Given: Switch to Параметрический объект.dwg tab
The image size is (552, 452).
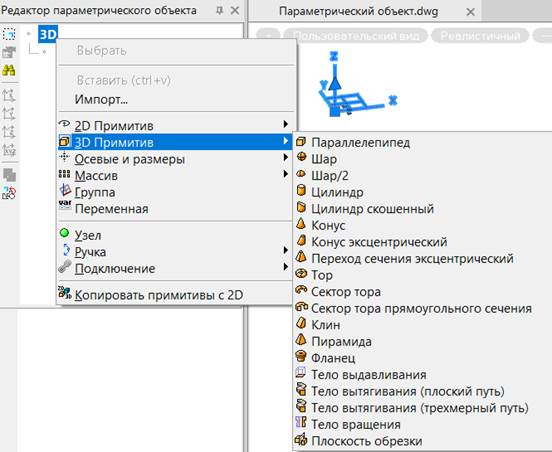Looking at the screenshot, I should tap(358, 12).
